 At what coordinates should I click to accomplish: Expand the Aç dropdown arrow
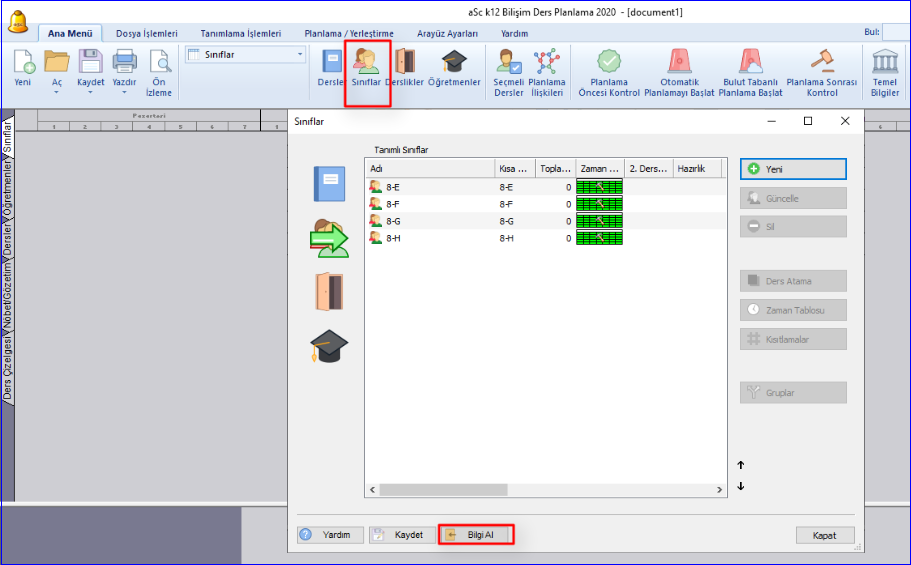(56, 92)
